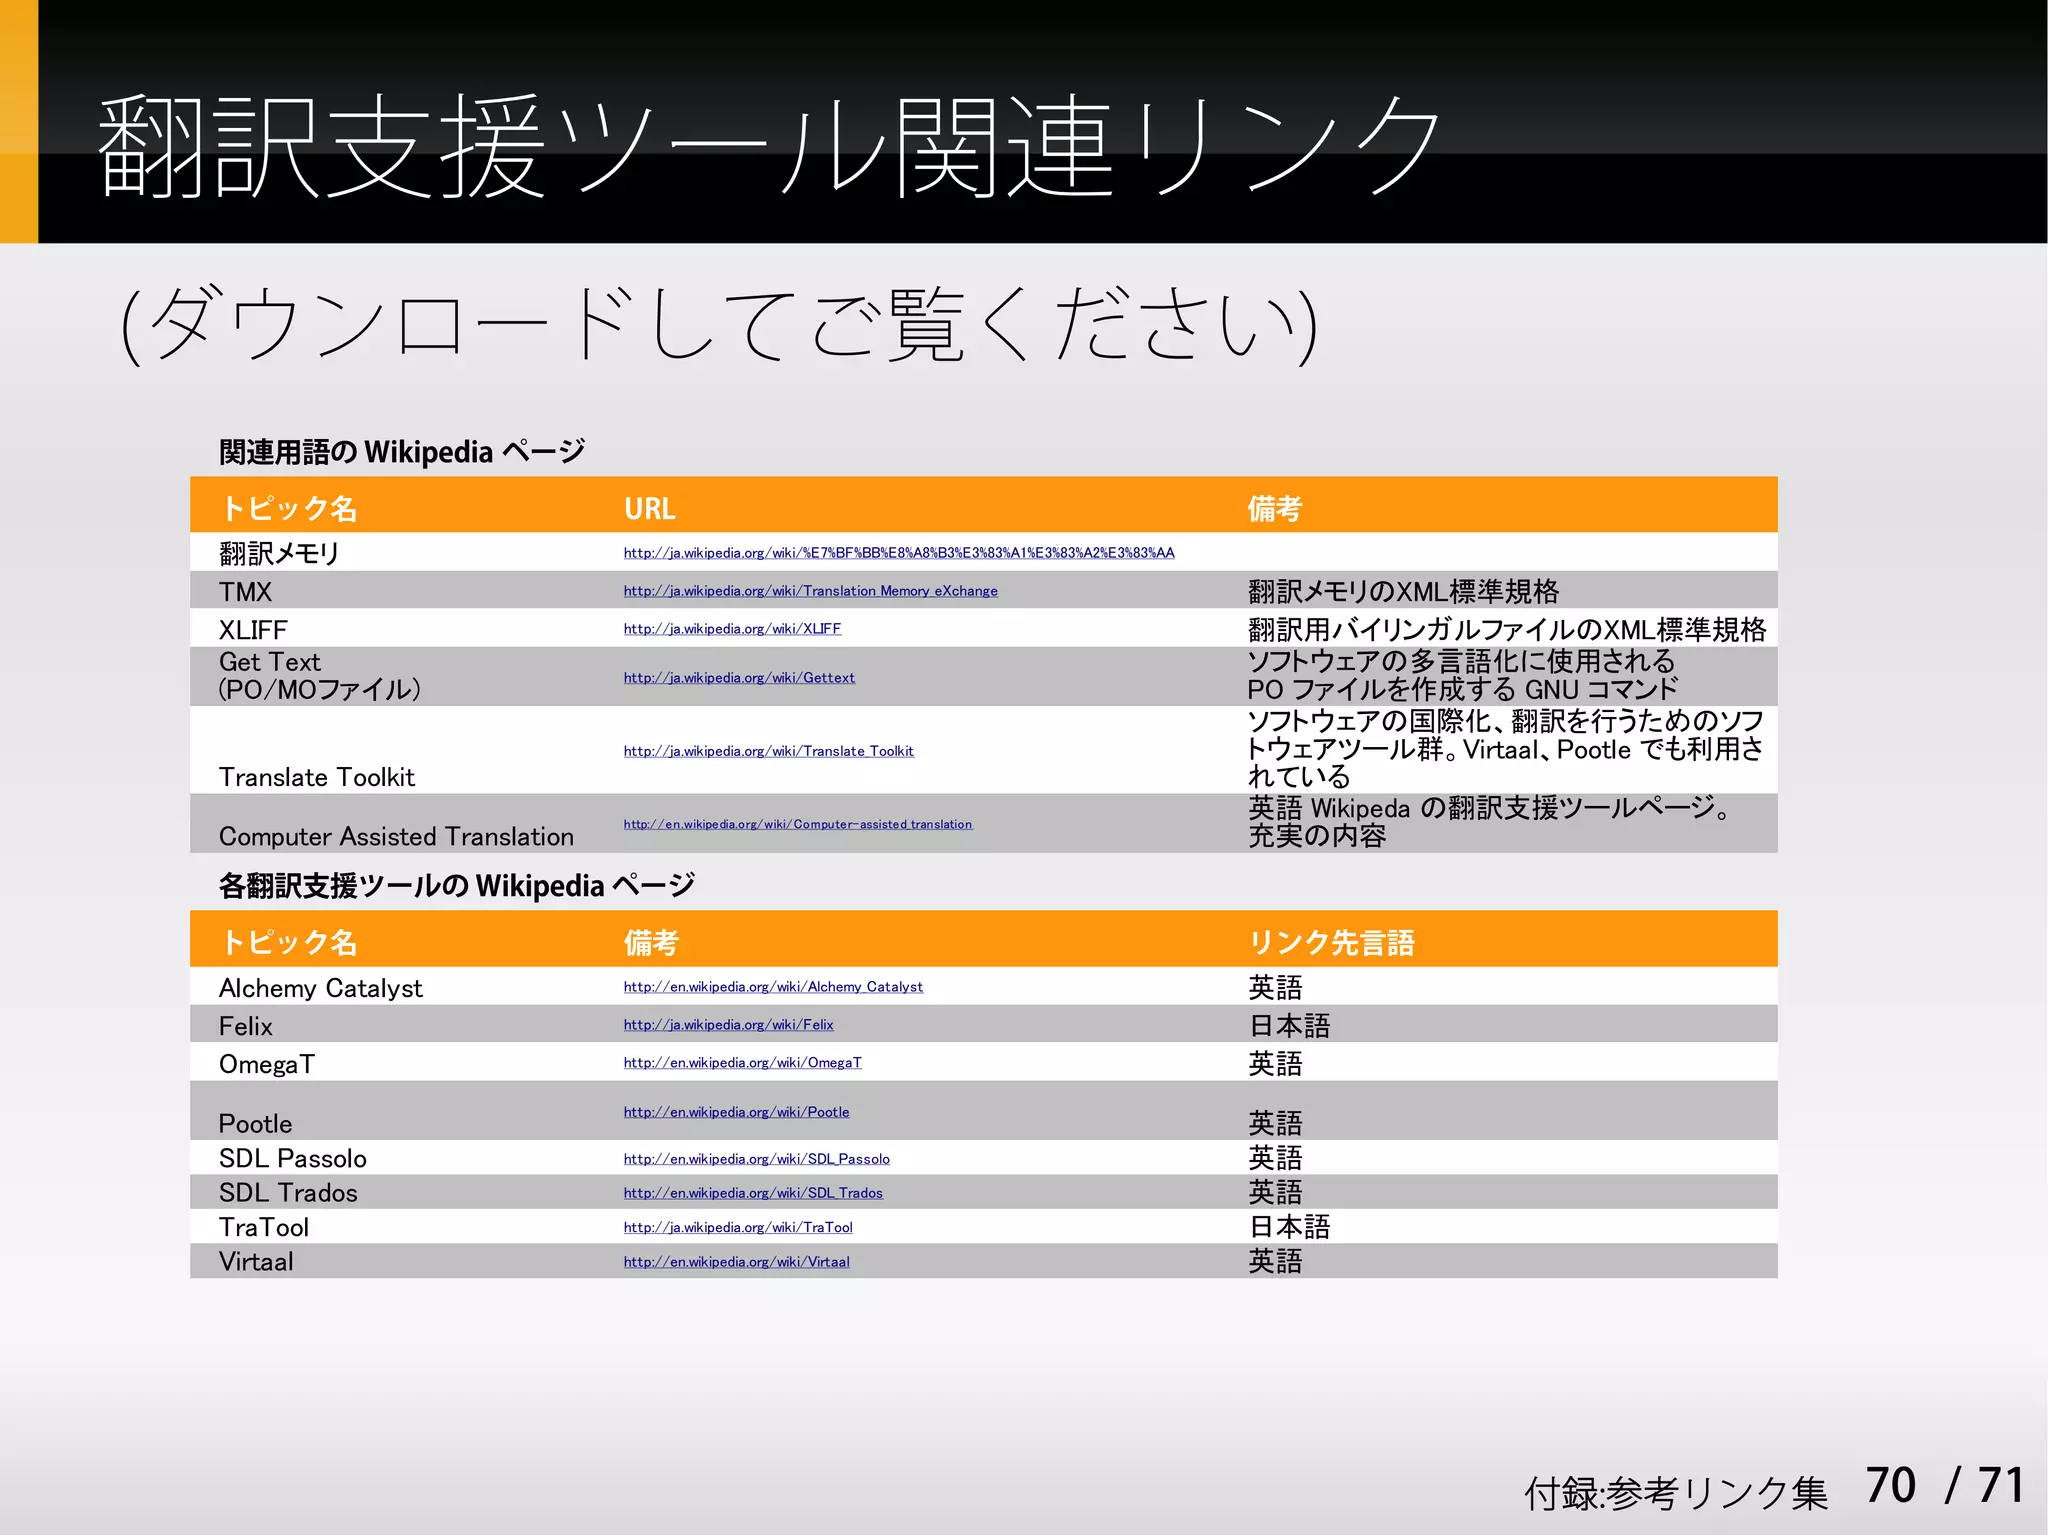Viewport: 2048px width, 1535px height.
Task: Open the Alchemy_Catalyst Wikipedia link
Action: tap(773, 987)
